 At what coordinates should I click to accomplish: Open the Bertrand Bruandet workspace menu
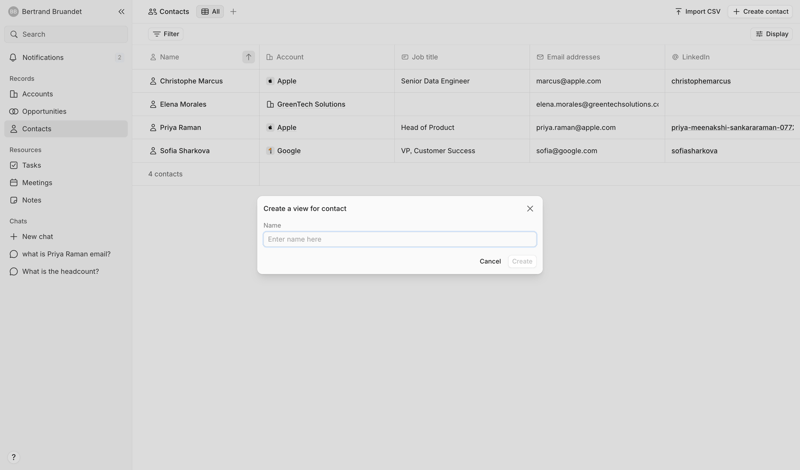click(45, 11)
